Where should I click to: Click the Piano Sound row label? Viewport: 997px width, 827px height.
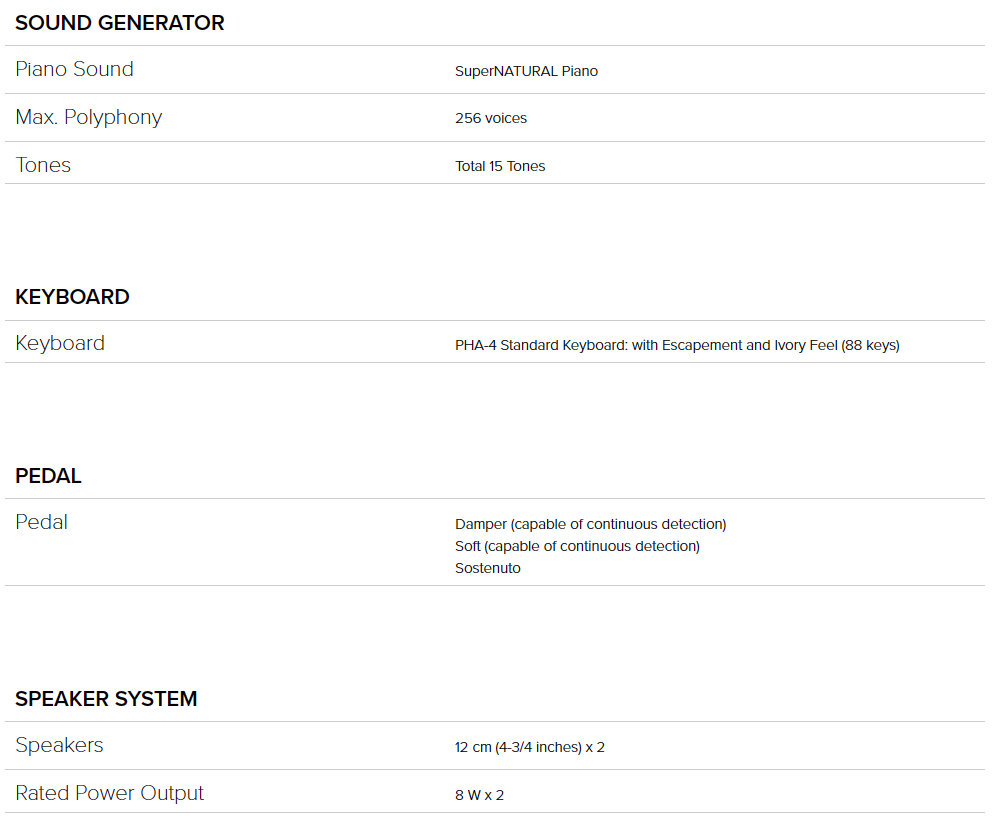pyautogui.click(x=74, y=69)
